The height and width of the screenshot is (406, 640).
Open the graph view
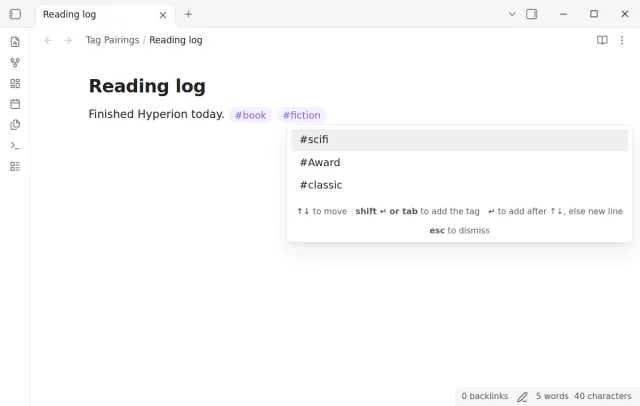[15, 62]
